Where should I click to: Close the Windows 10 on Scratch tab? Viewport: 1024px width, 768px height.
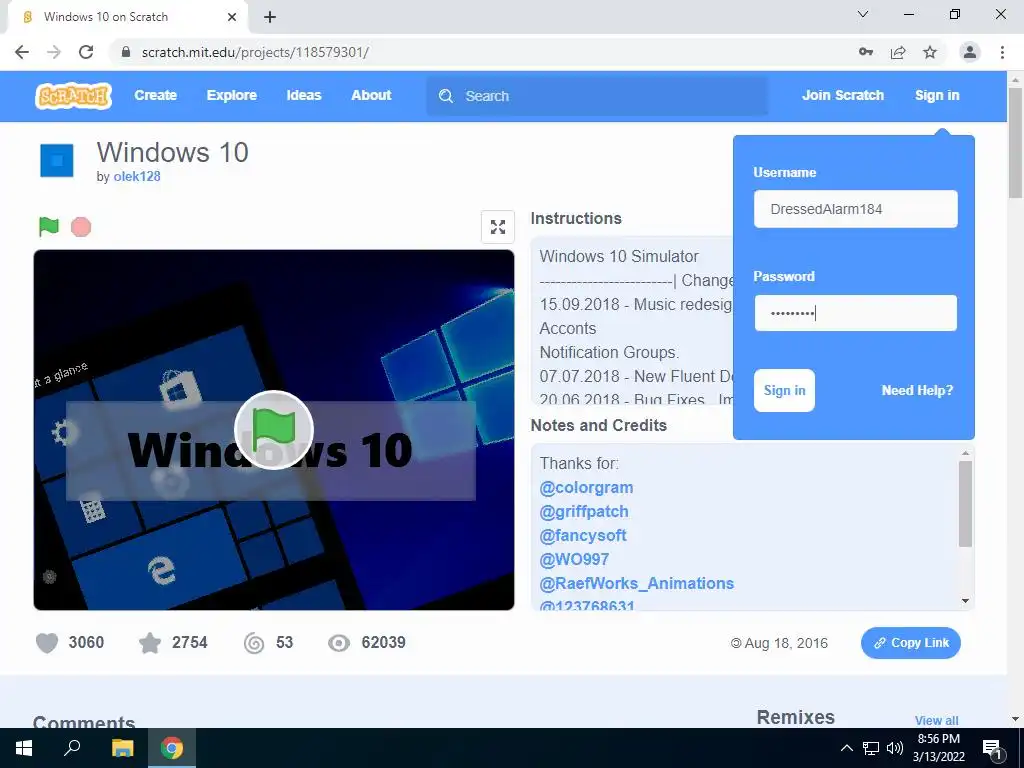(232, 17)
